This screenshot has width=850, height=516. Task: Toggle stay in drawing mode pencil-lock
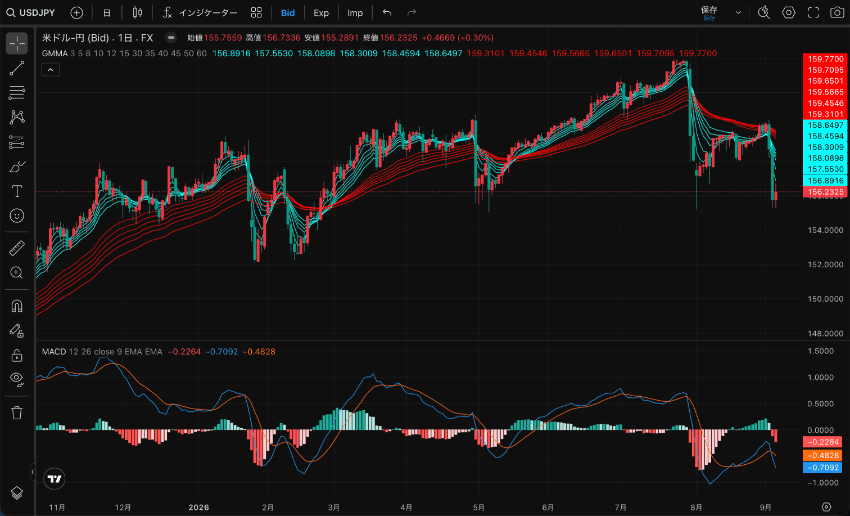(17, 330)
